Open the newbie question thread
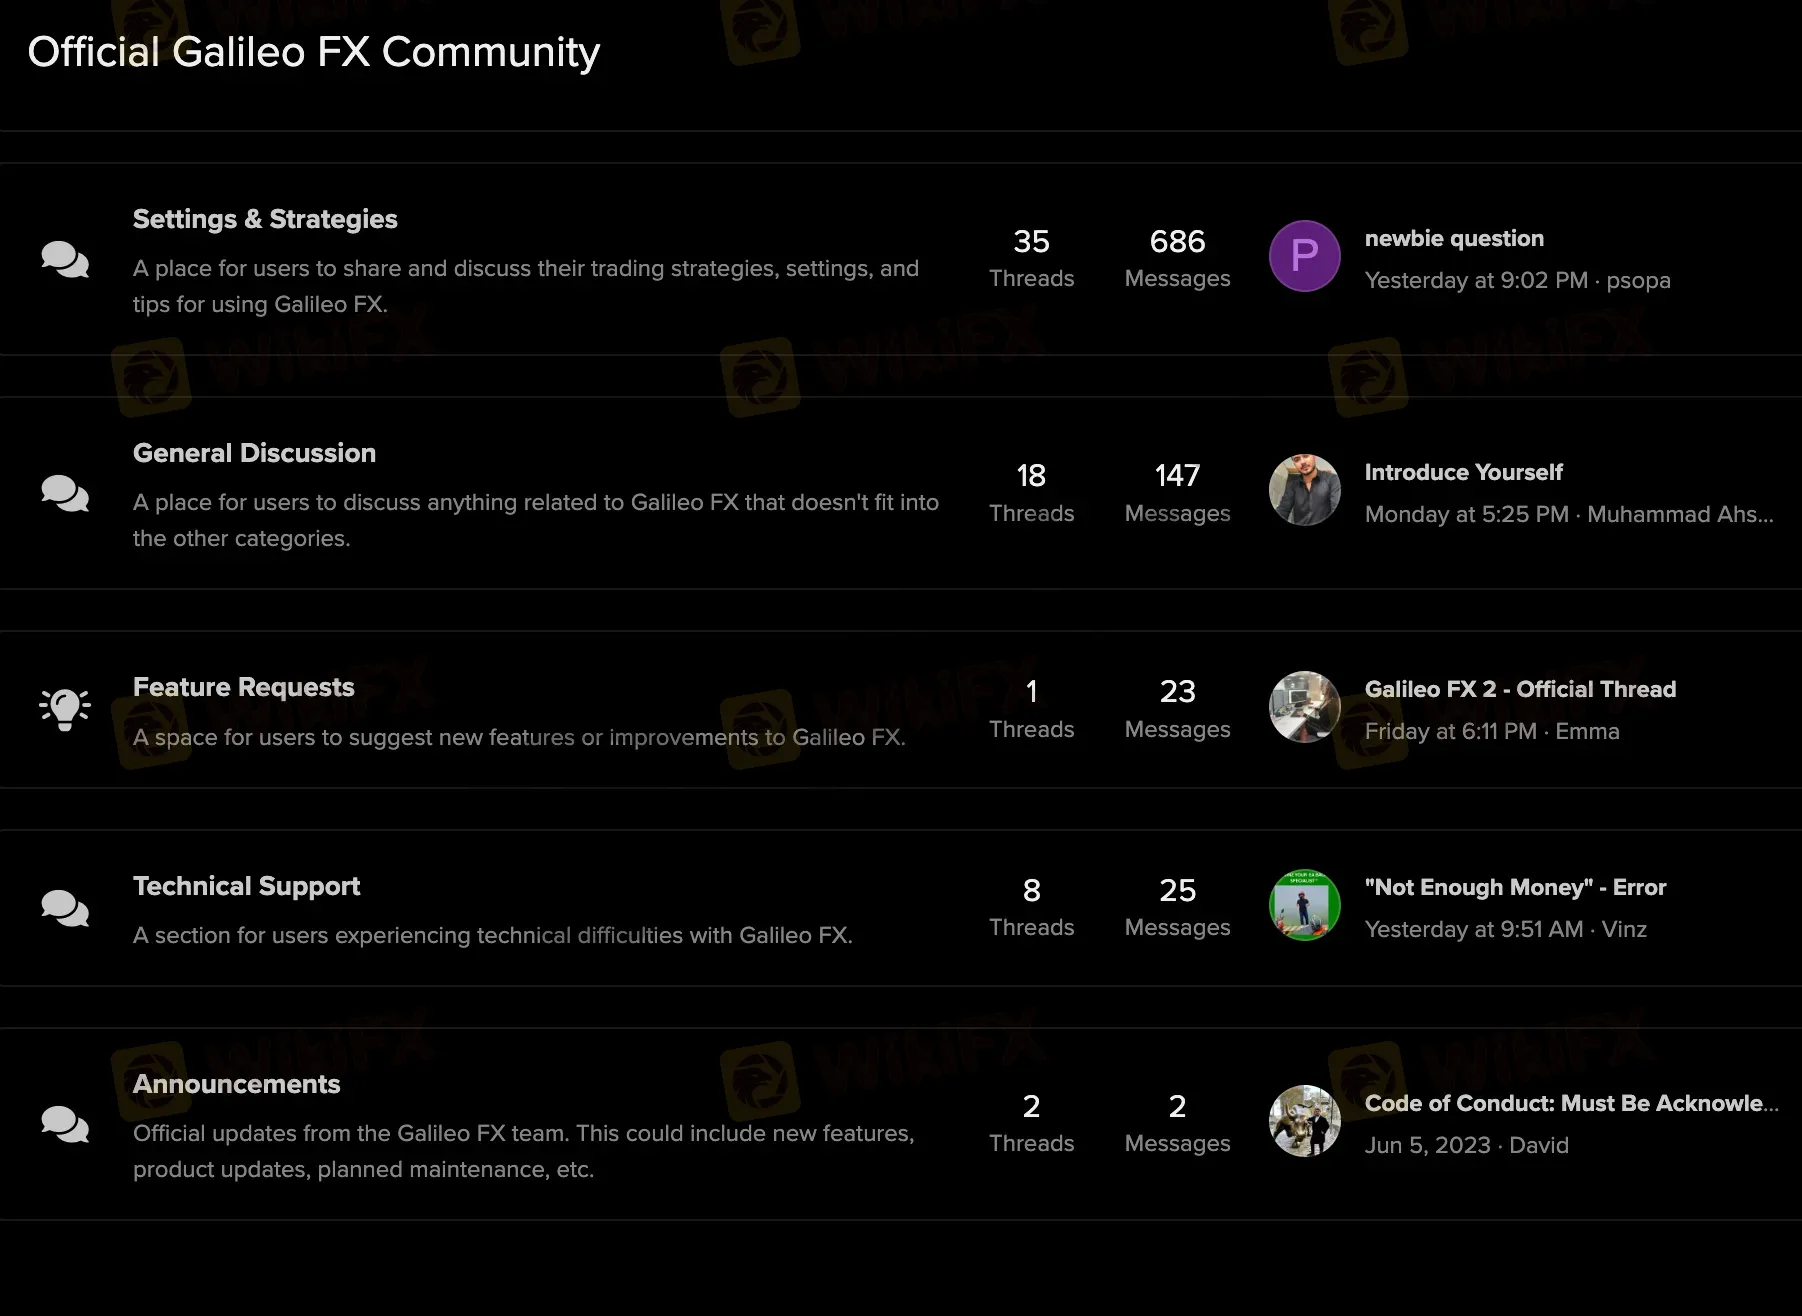1802x1316 pixels. 1454,238
